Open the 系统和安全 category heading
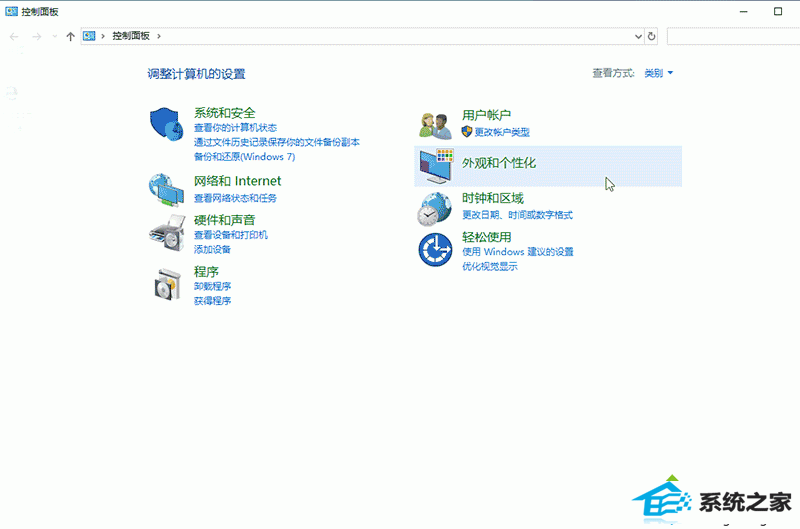 224,113
